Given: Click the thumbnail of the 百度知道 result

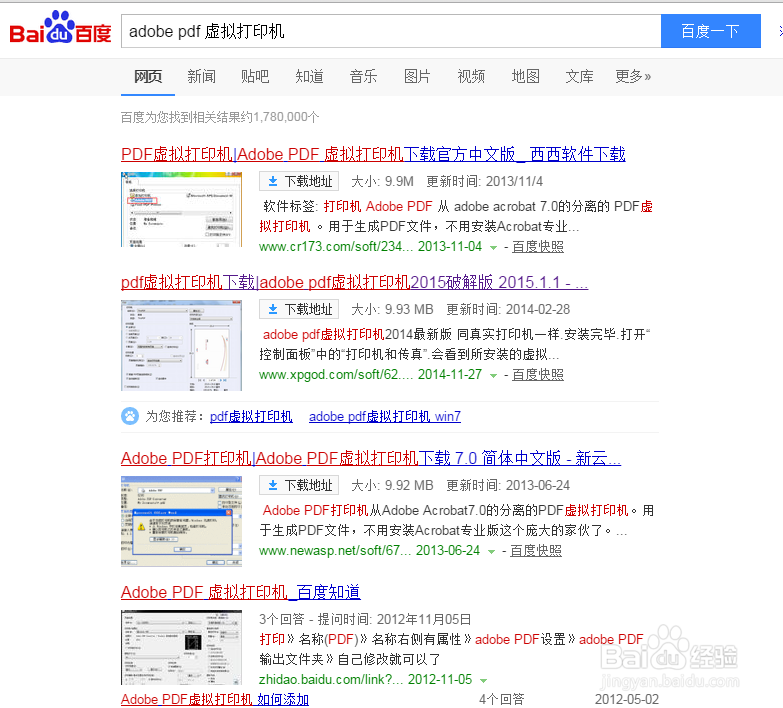Looking at the screenshot, I should 181,647.
